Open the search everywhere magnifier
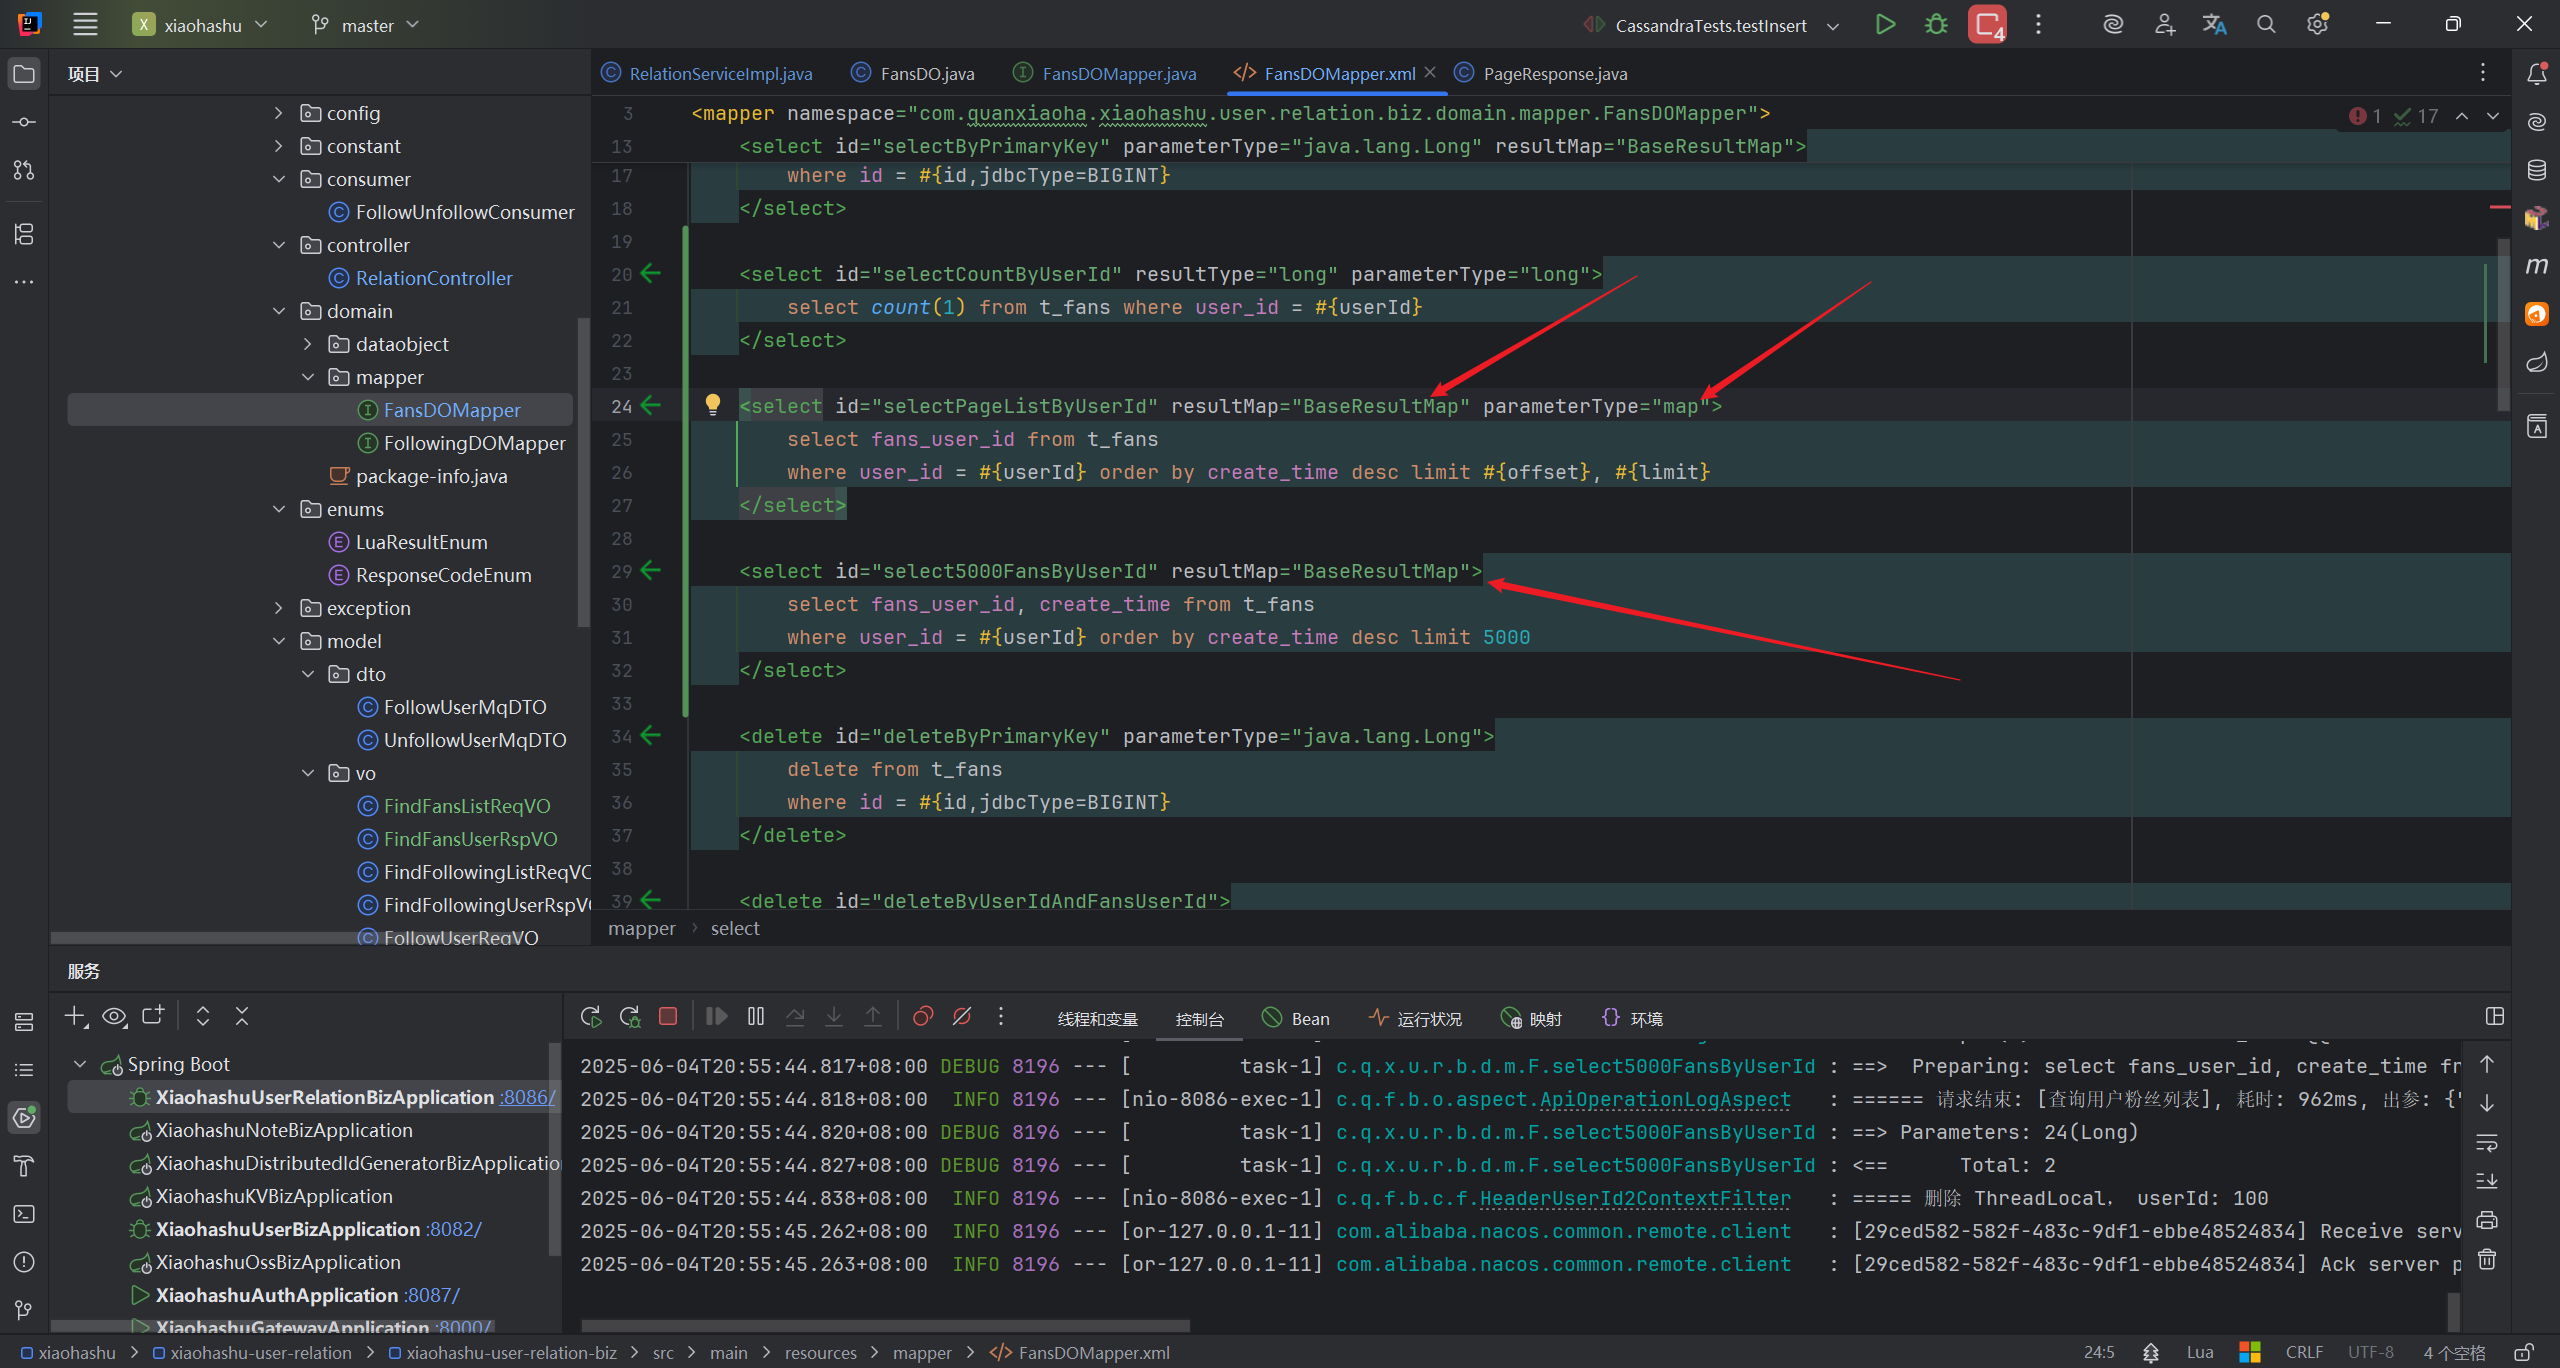 coord(2266,24)
